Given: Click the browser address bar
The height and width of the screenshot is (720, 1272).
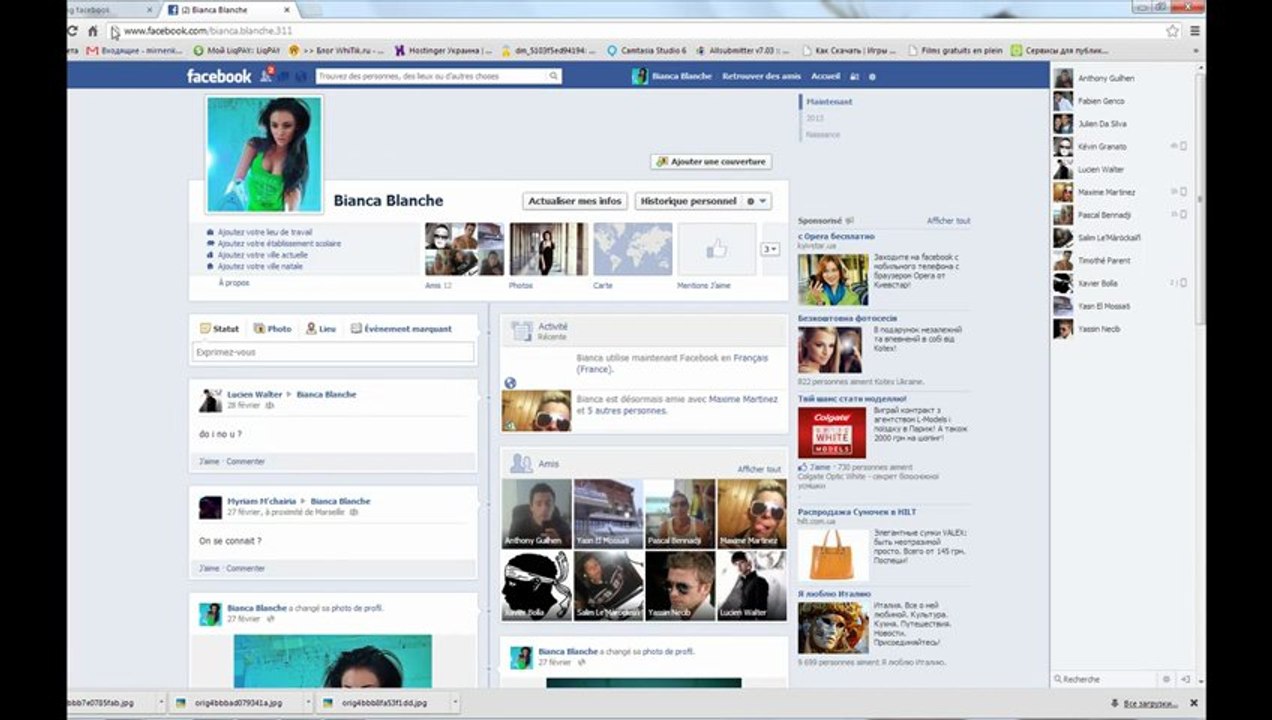Looking at the screenshot, I should click(640, 31).
